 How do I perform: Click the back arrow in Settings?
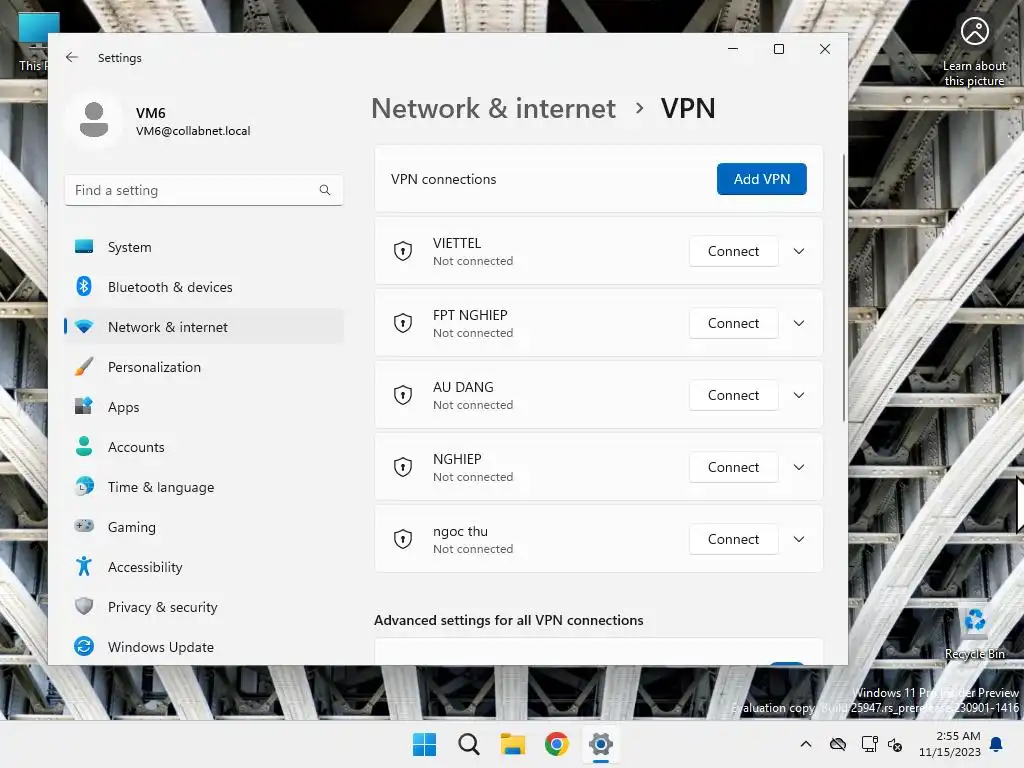[x=72, y=57]
